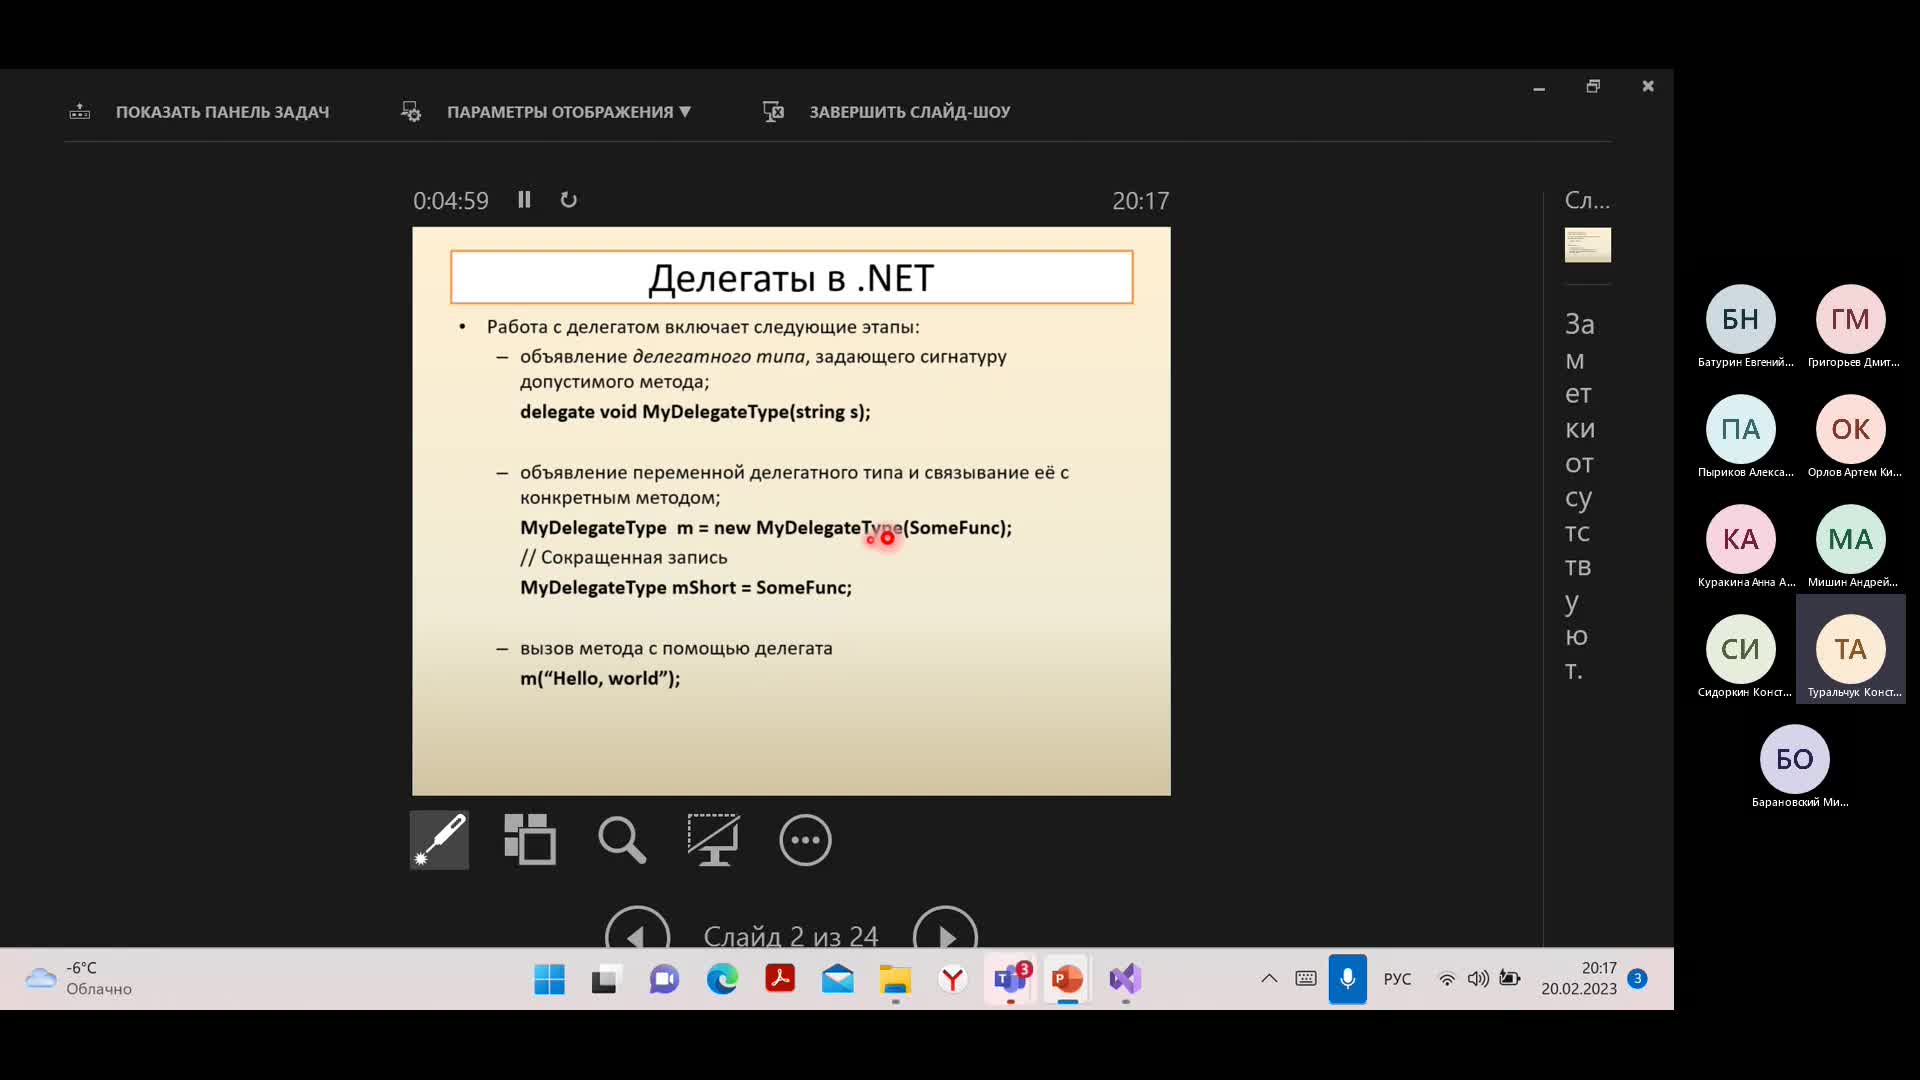Open File Explorer from taskbar
Screen dimensions: 1920x1080
pos(895,979)
